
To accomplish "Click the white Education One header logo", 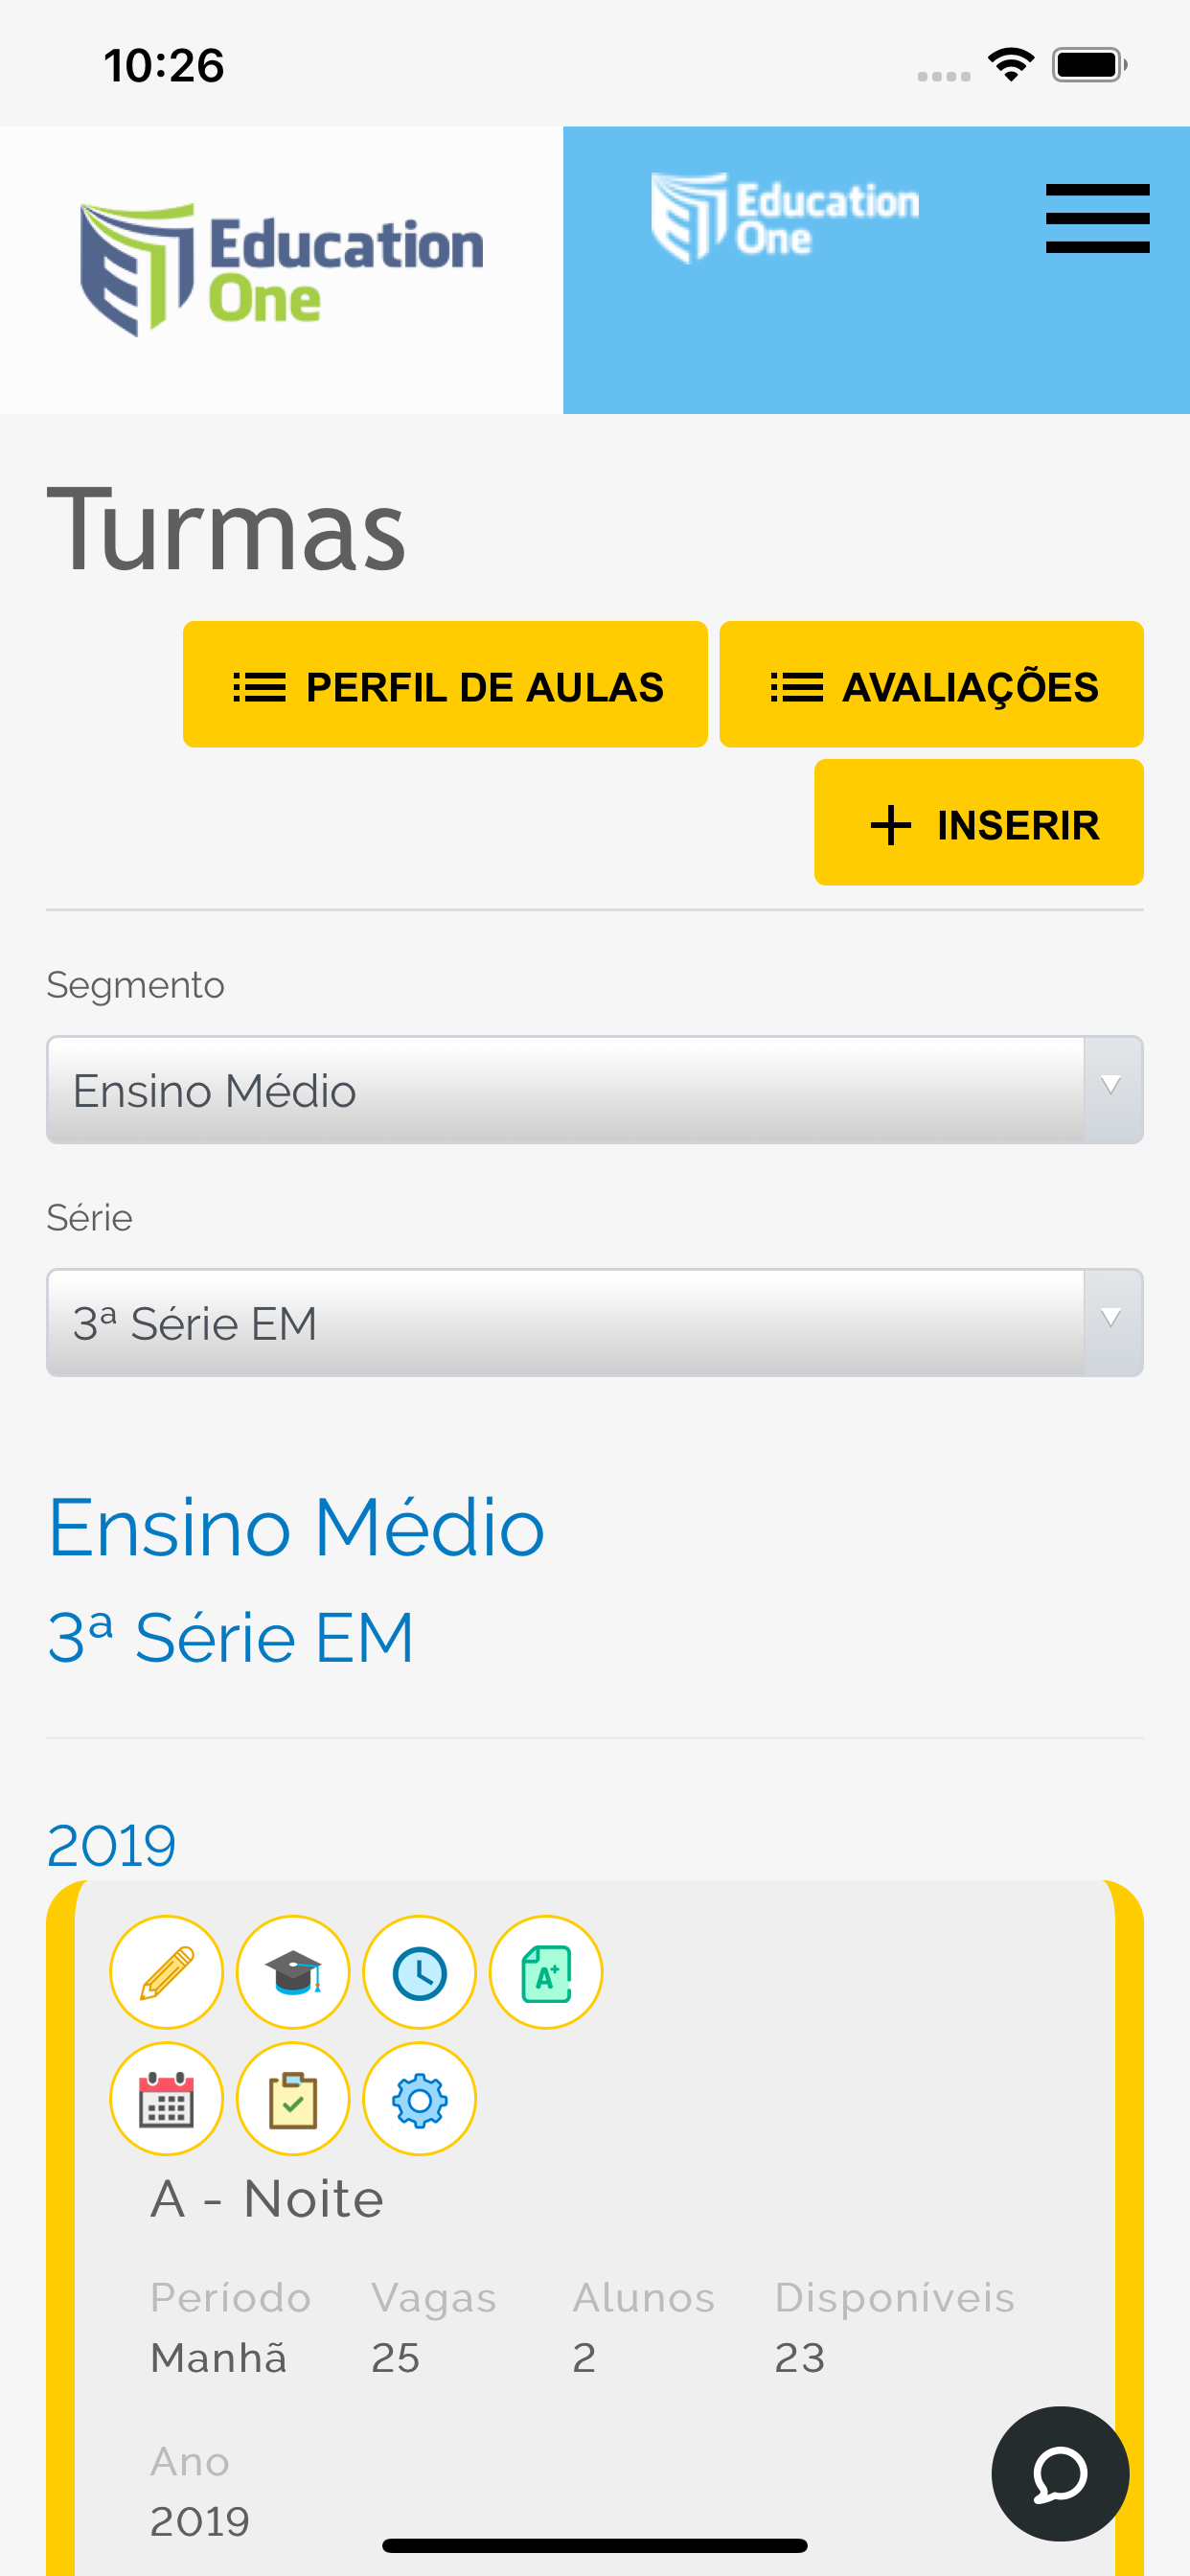I will pos(785,217).
